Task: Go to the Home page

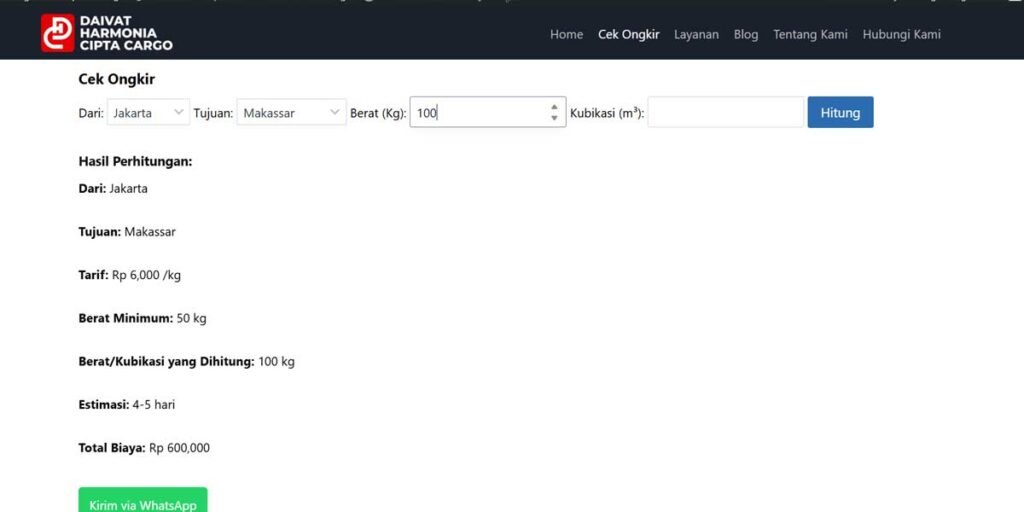Action: 566,34
